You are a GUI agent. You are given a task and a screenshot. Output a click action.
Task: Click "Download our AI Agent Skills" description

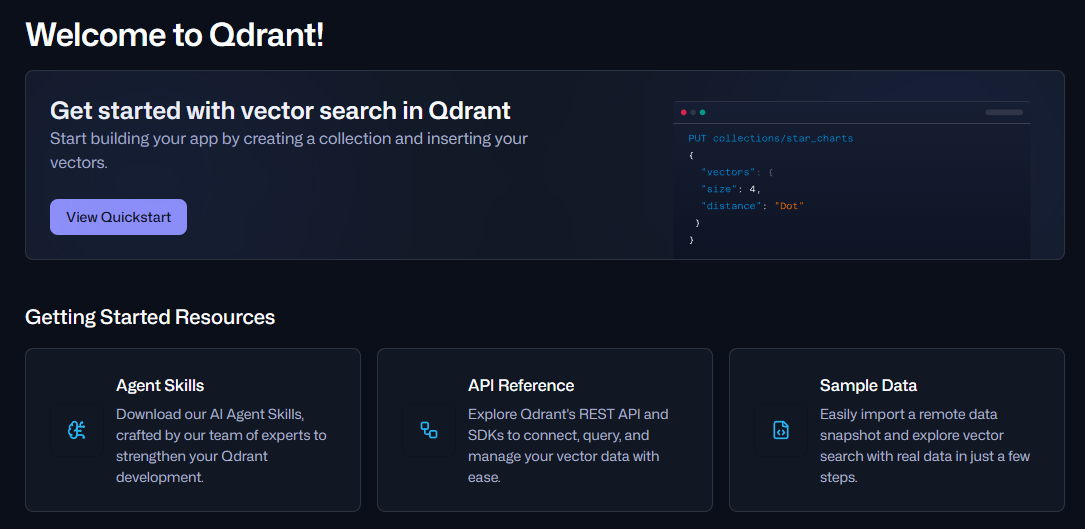(x=221, y=446)
